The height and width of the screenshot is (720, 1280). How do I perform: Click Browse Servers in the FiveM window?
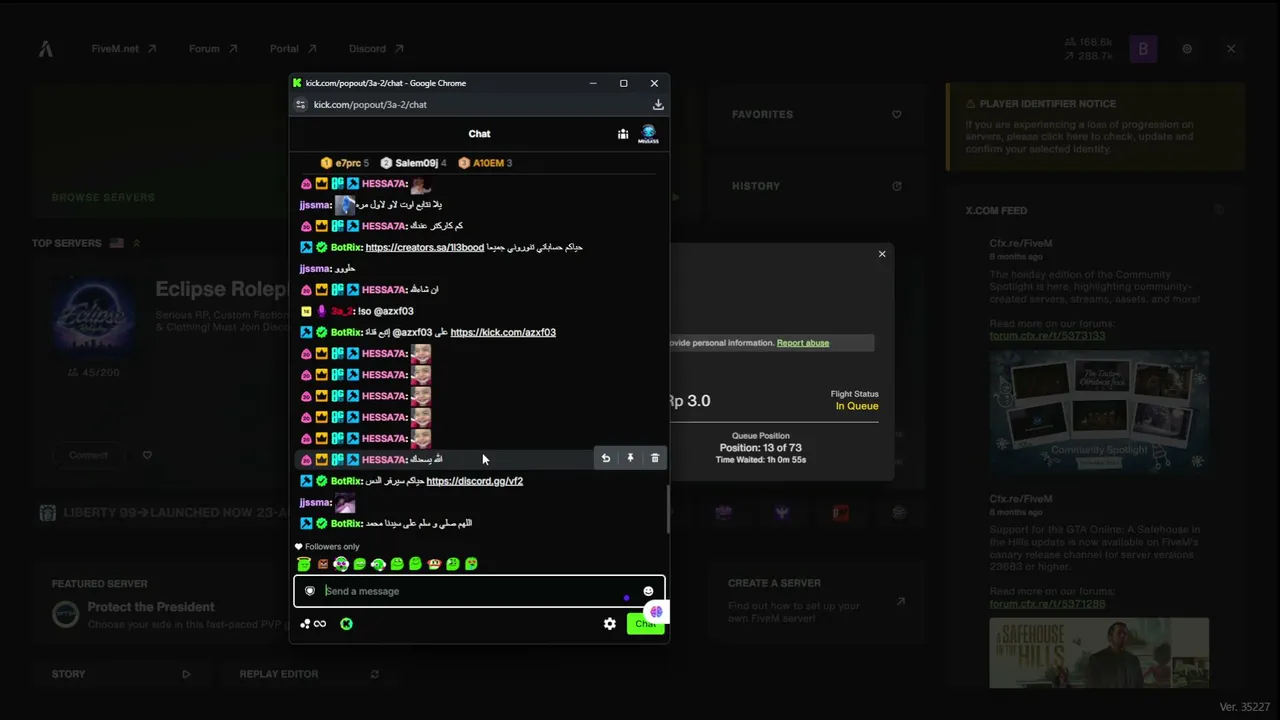click(x=103, y=198)
